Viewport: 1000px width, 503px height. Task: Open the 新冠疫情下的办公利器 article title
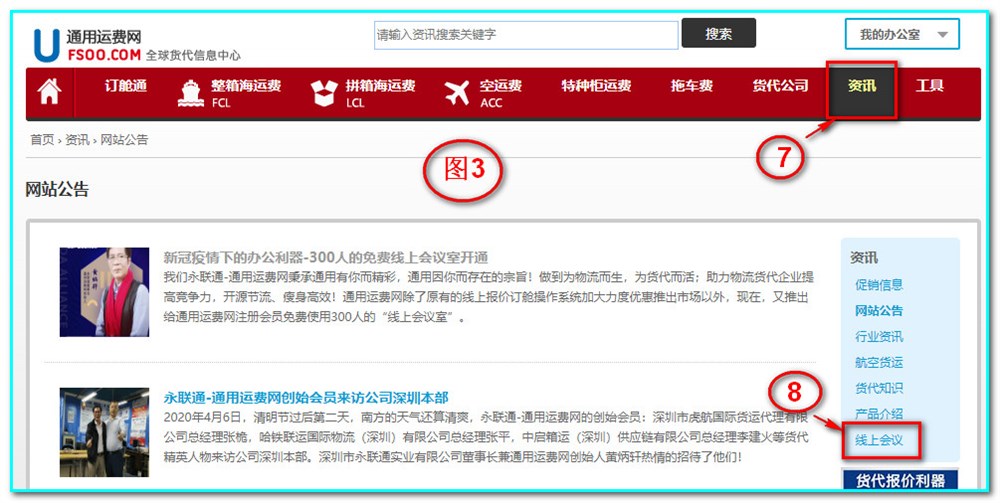tap(326, 258)
